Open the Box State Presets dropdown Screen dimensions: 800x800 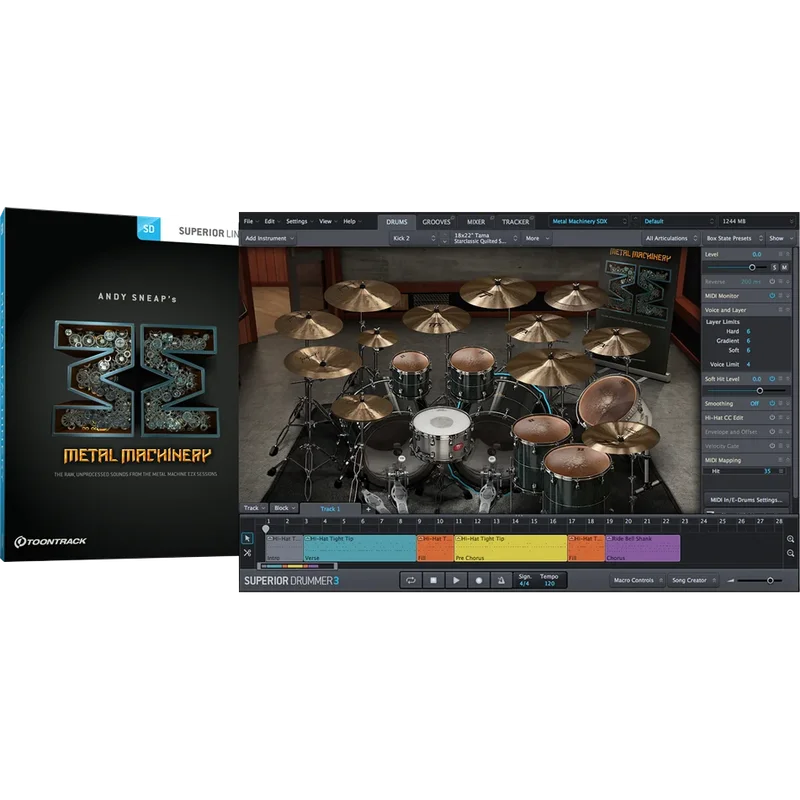click(733, 238)
